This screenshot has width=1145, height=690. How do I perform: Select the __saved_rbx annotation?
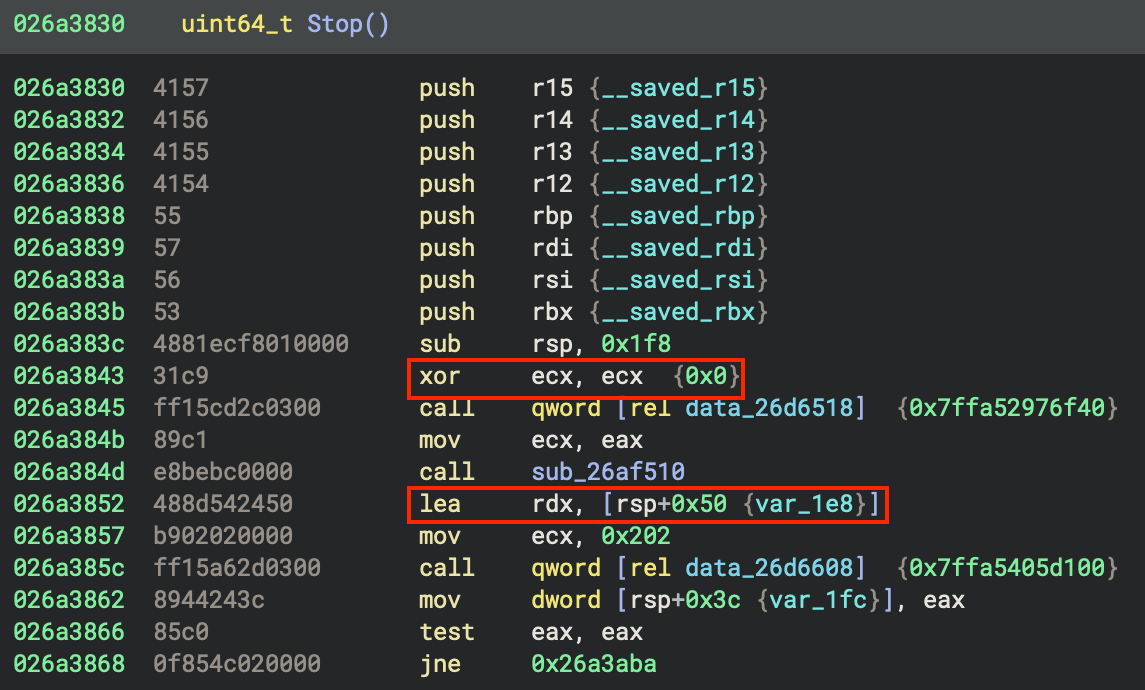pos(678,312)
